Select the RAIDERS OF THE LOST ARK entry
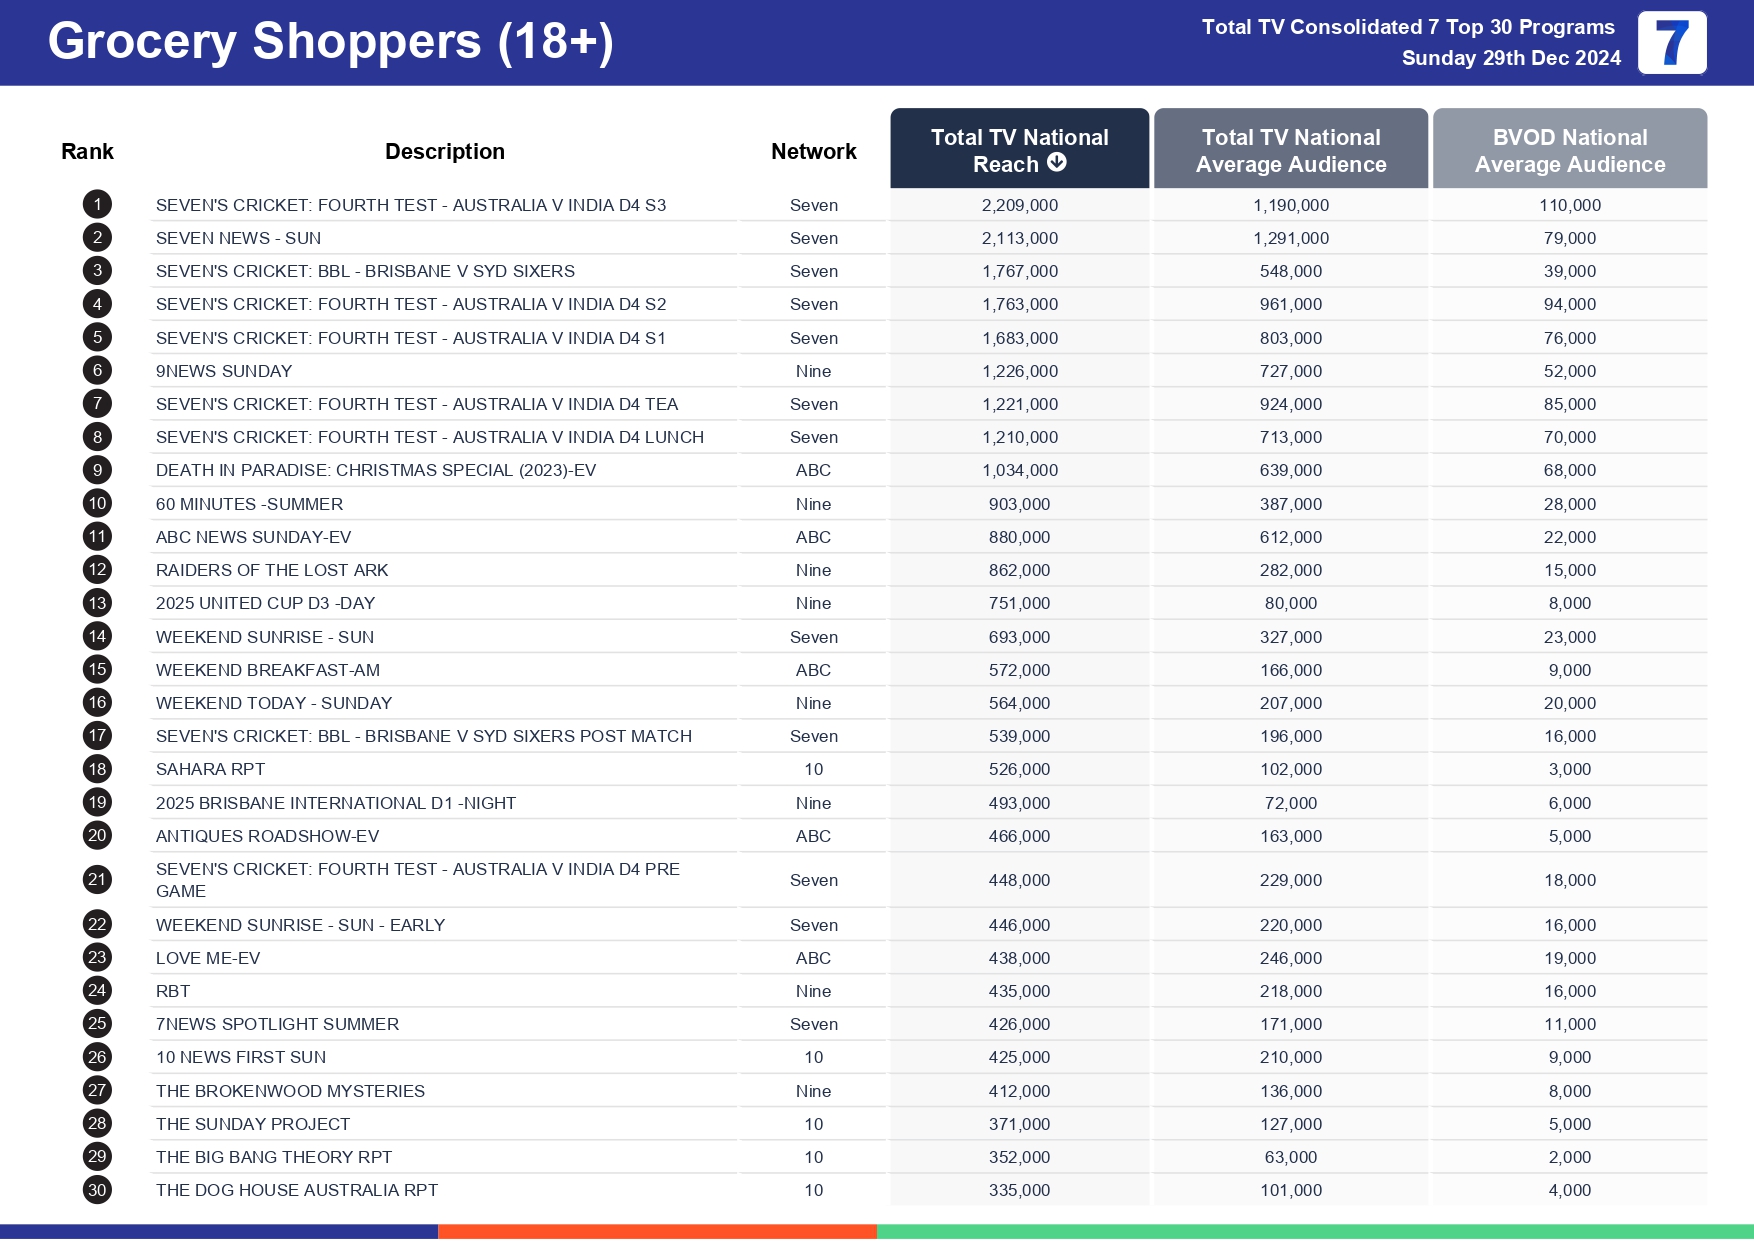Viewport: 1754px width, 1241px height. 272,570
